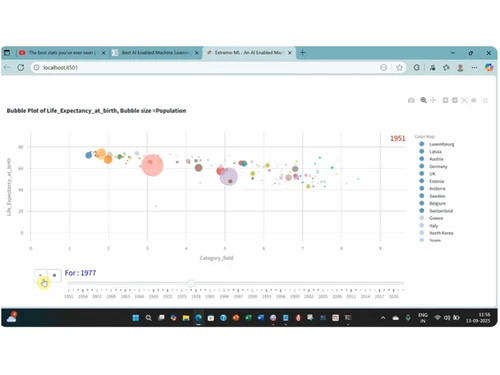The height and width of the screenshot is (375, 500).
Task: Toggle Germany trace in legend
Action: [x=433, y=166]
